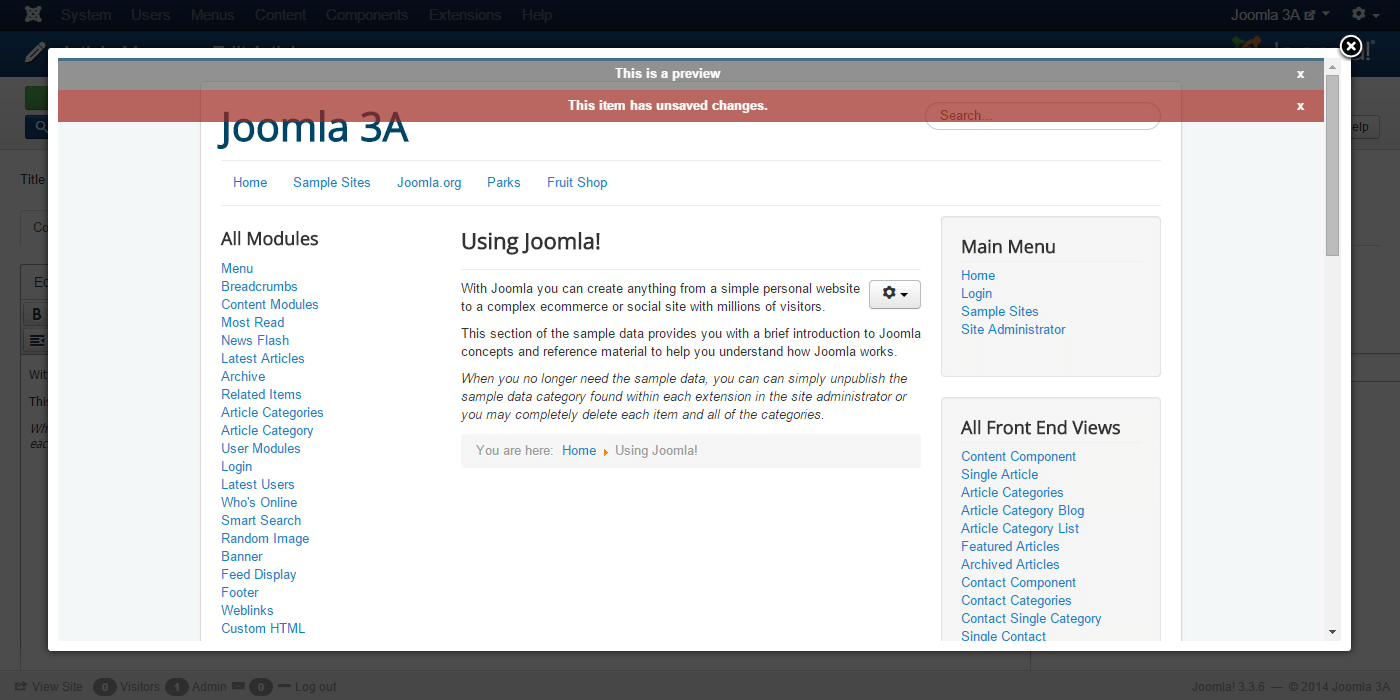1400x700 pixels.
Task: Open the Menu link under All Modules
Action: [237, 269]
